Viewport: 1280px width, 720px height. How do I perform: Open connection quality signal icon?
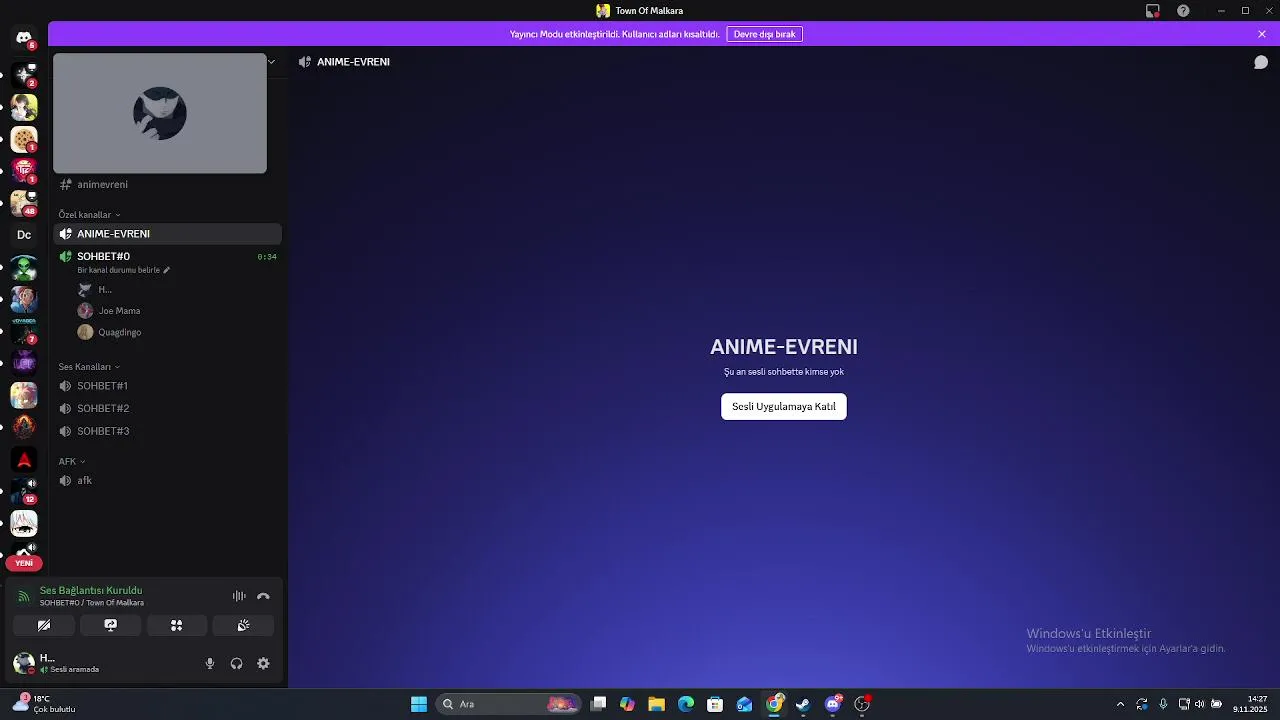pyautogui.click(x=24, y=596)
